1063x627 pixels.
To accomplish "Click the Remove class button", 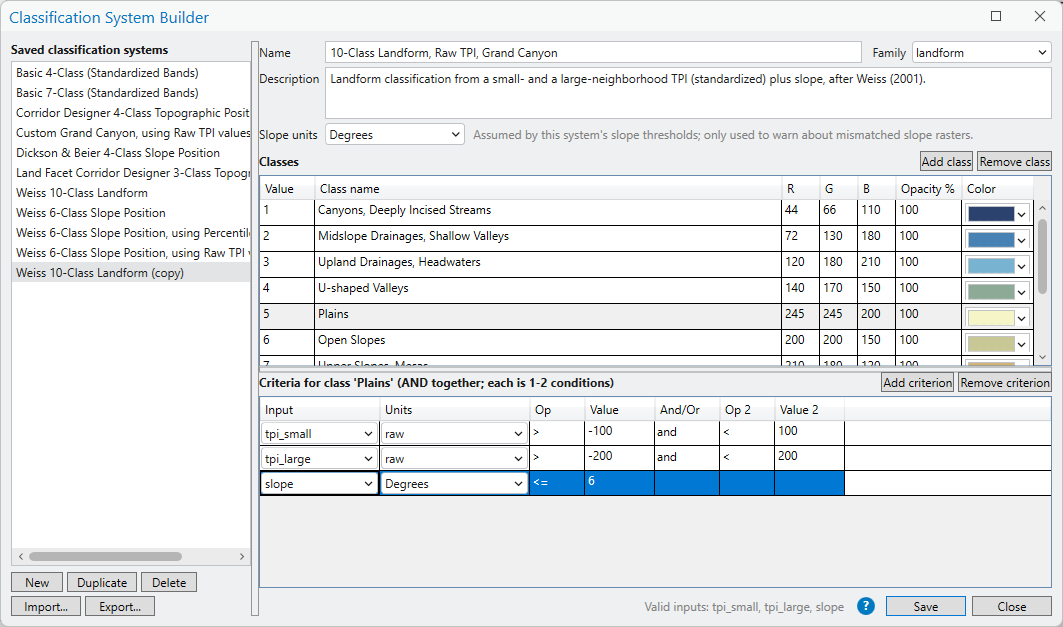I will tap(1014, 161).
